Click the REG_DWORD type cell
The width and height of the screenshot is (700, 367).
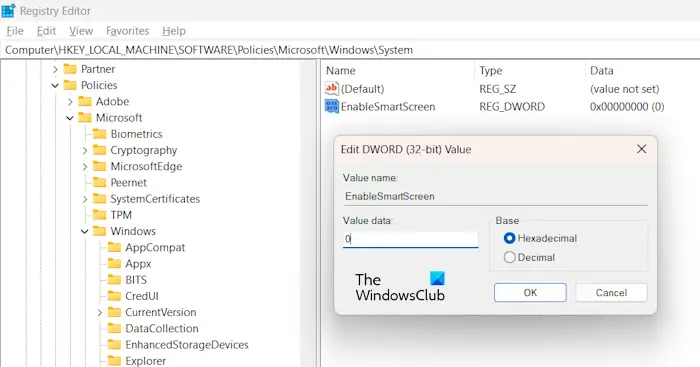(x=512, y=107)
